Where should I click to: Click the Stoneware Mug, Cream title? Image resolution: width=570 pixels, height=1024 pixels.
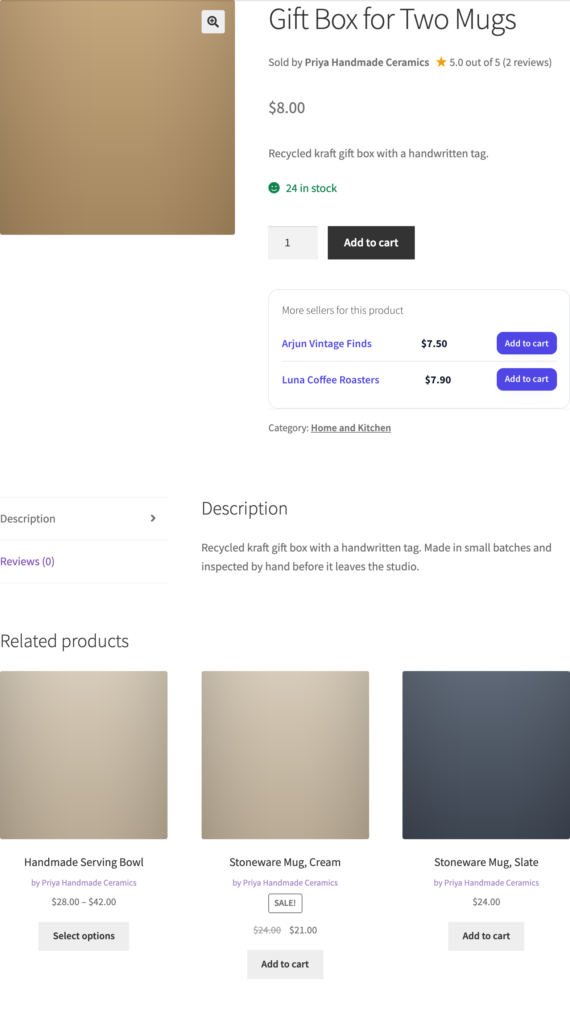285,862
